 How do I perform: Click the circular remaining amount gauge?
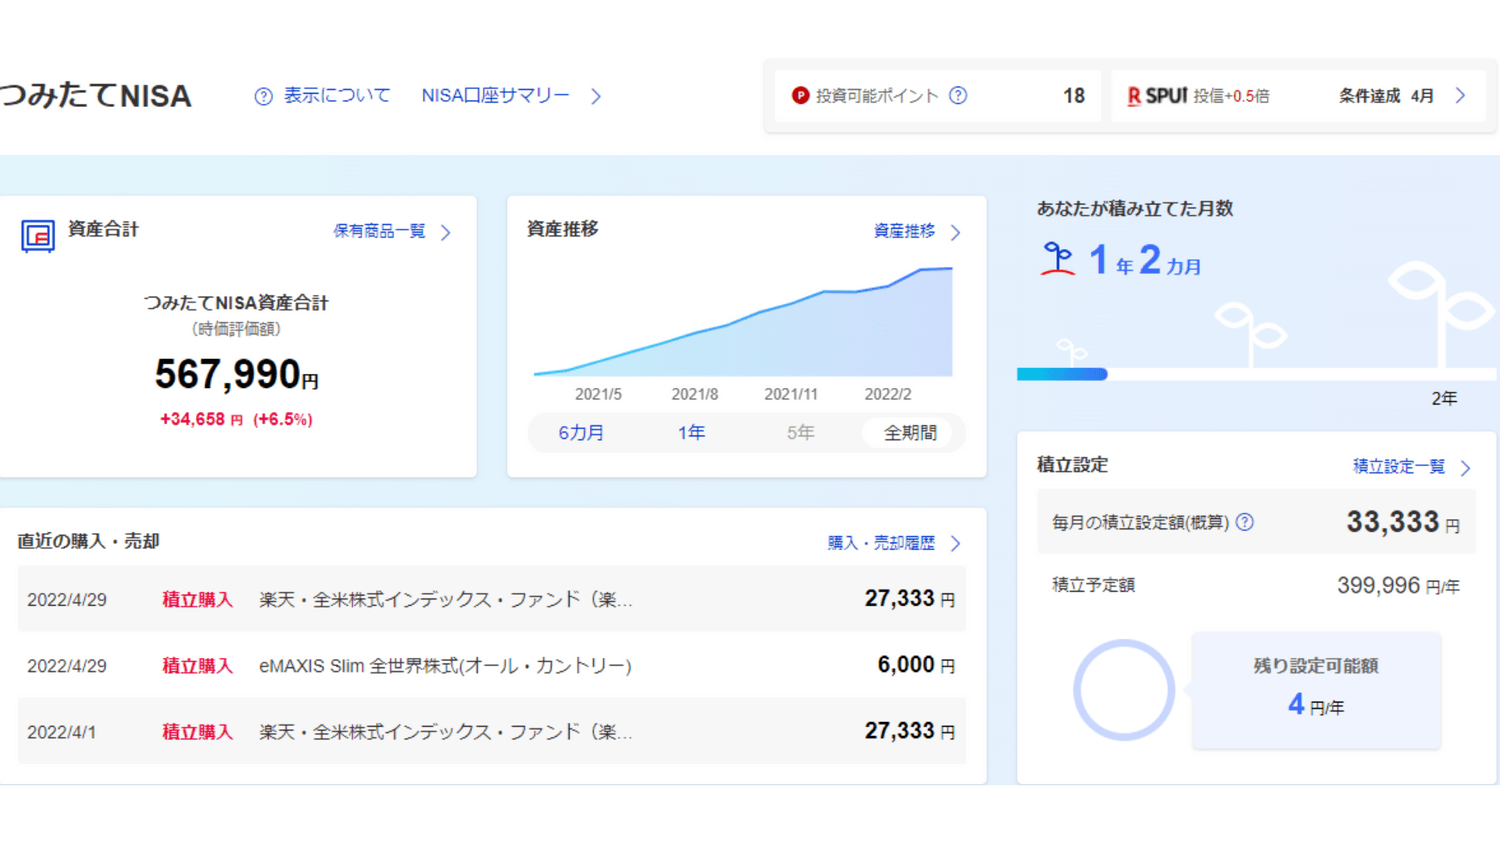tap(1124, 690)
